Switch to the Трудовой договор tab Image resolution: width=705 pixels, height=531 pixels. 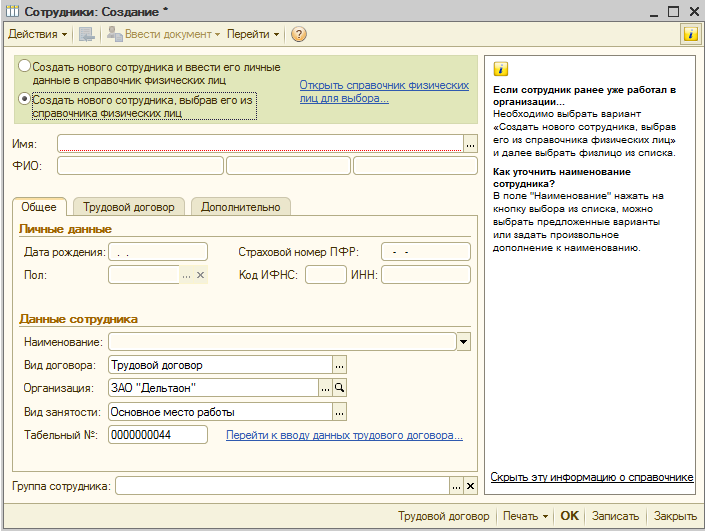point(129,207)
